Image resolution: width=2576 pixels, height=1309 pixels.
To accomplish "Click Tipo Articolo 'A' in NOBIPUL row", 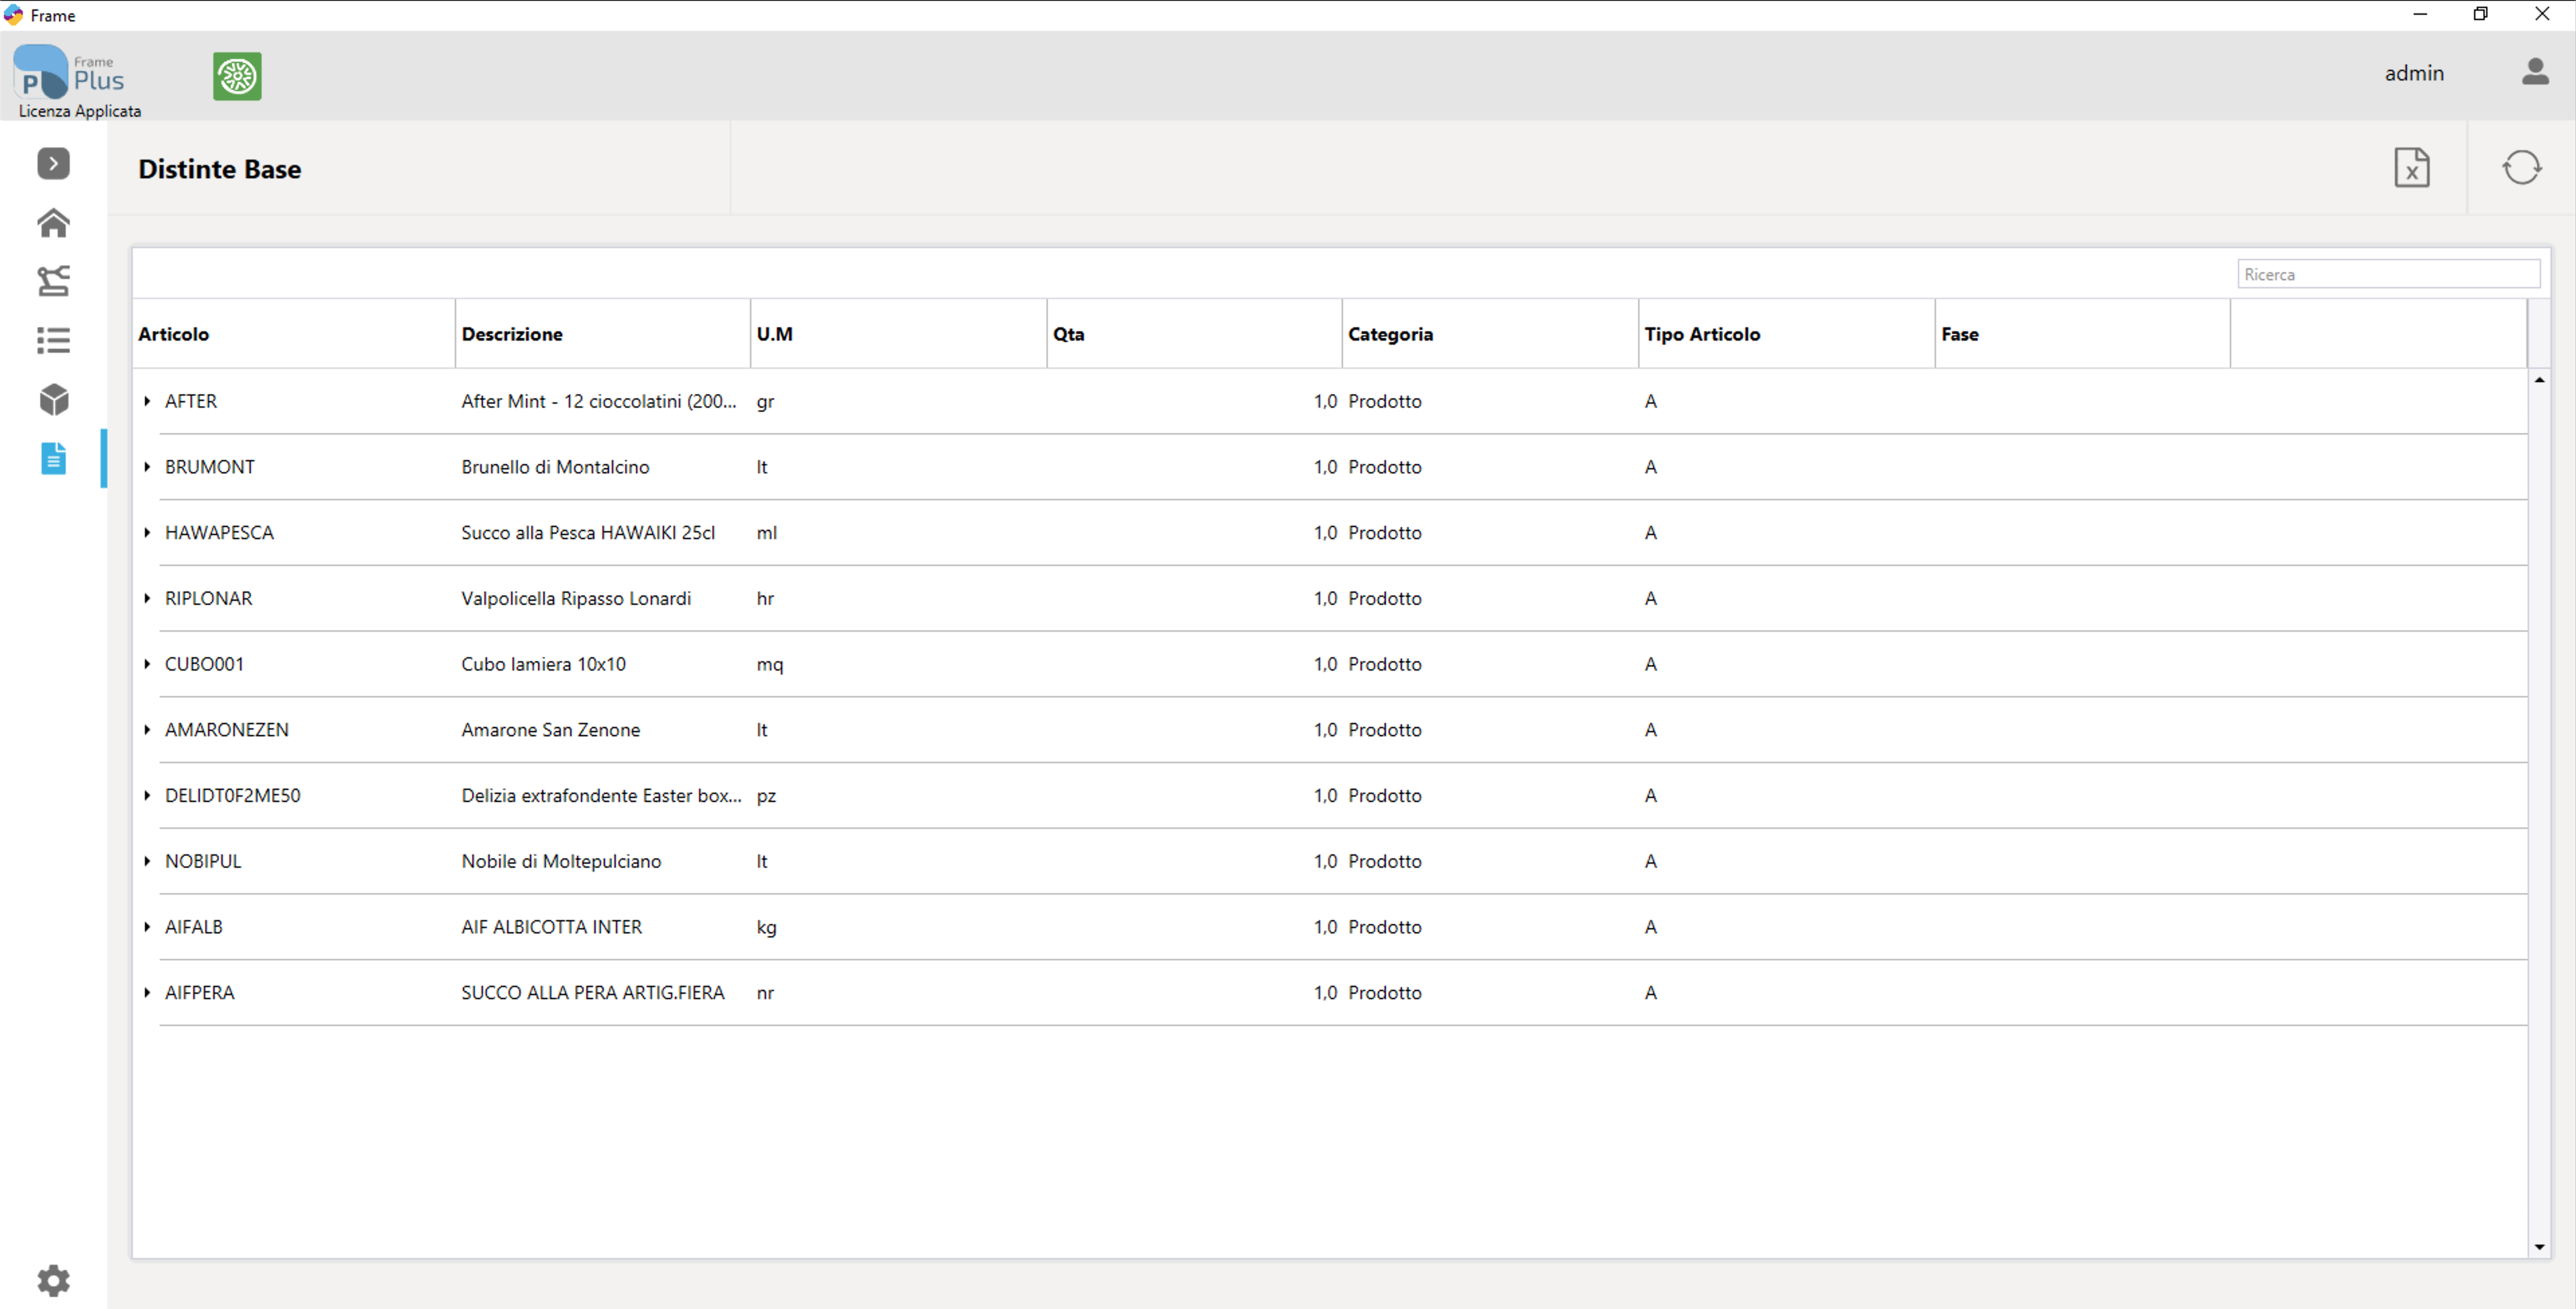I will click(1650, 861).
